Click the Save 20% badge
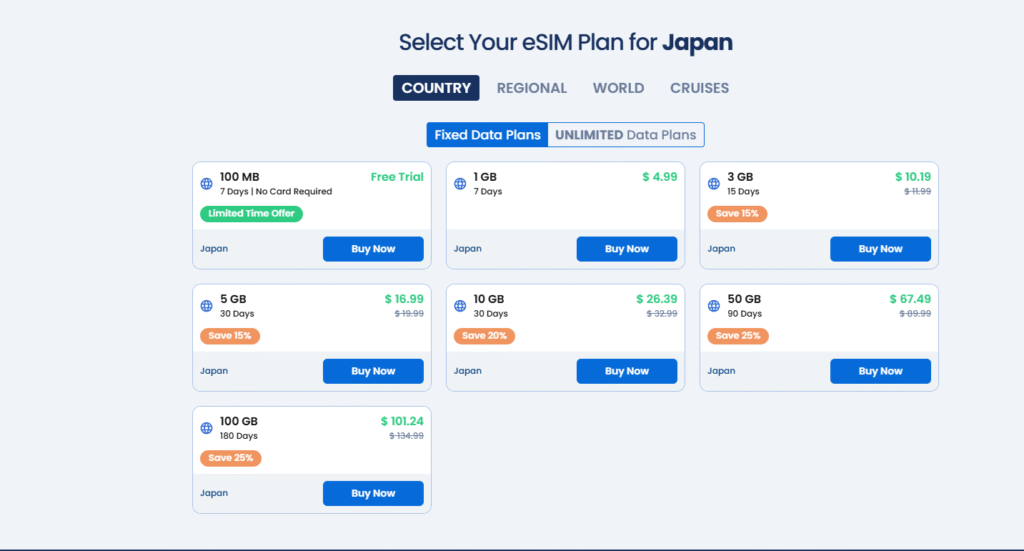This screenshot has width=1024, height=551. (x=484, y=336)
